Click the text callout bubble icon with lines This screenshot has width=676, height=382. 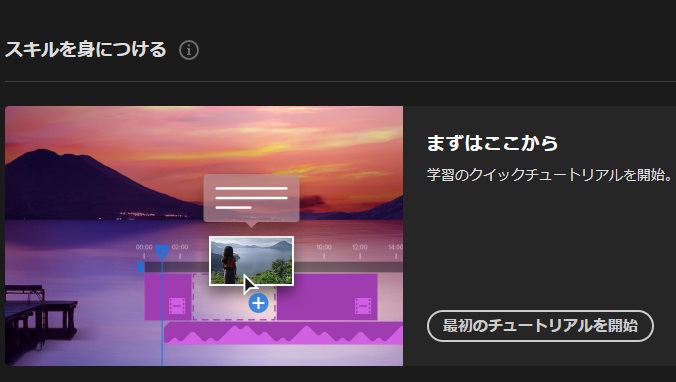click(x=251, y=200)
